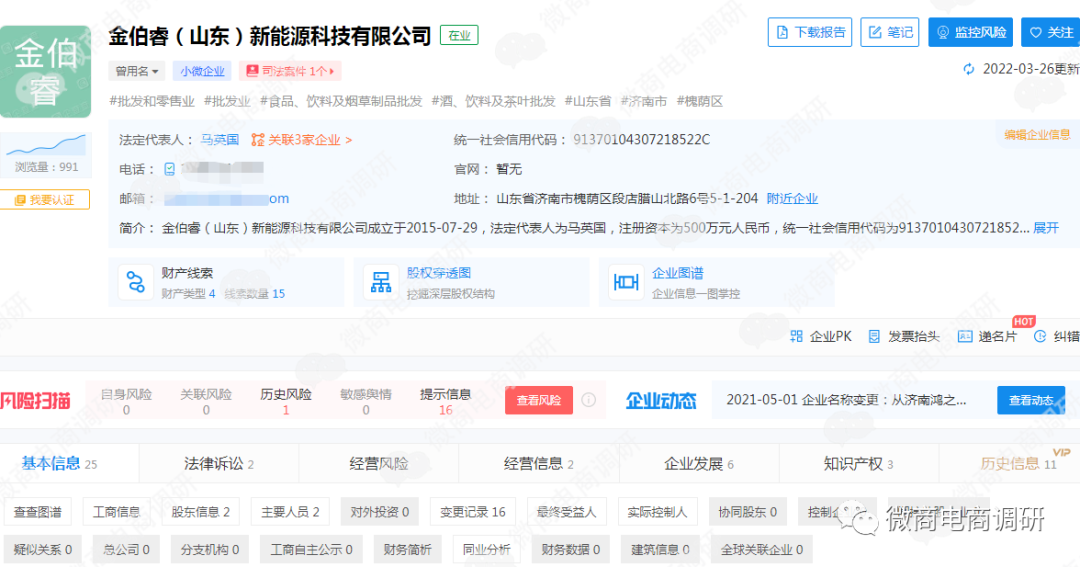Select 提示信息 16 item
The image size is (1080, 567).
tap(446, 402)
